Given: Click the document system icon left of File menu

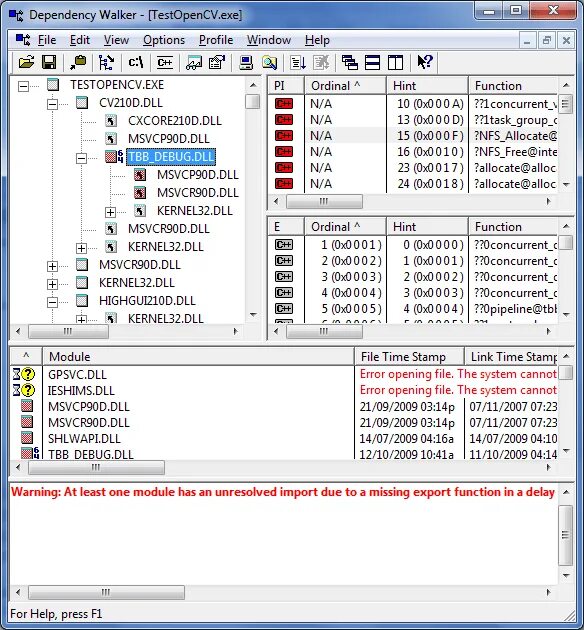Looking at the screenshot, I should pyautogui.click(x=22, y=40).
